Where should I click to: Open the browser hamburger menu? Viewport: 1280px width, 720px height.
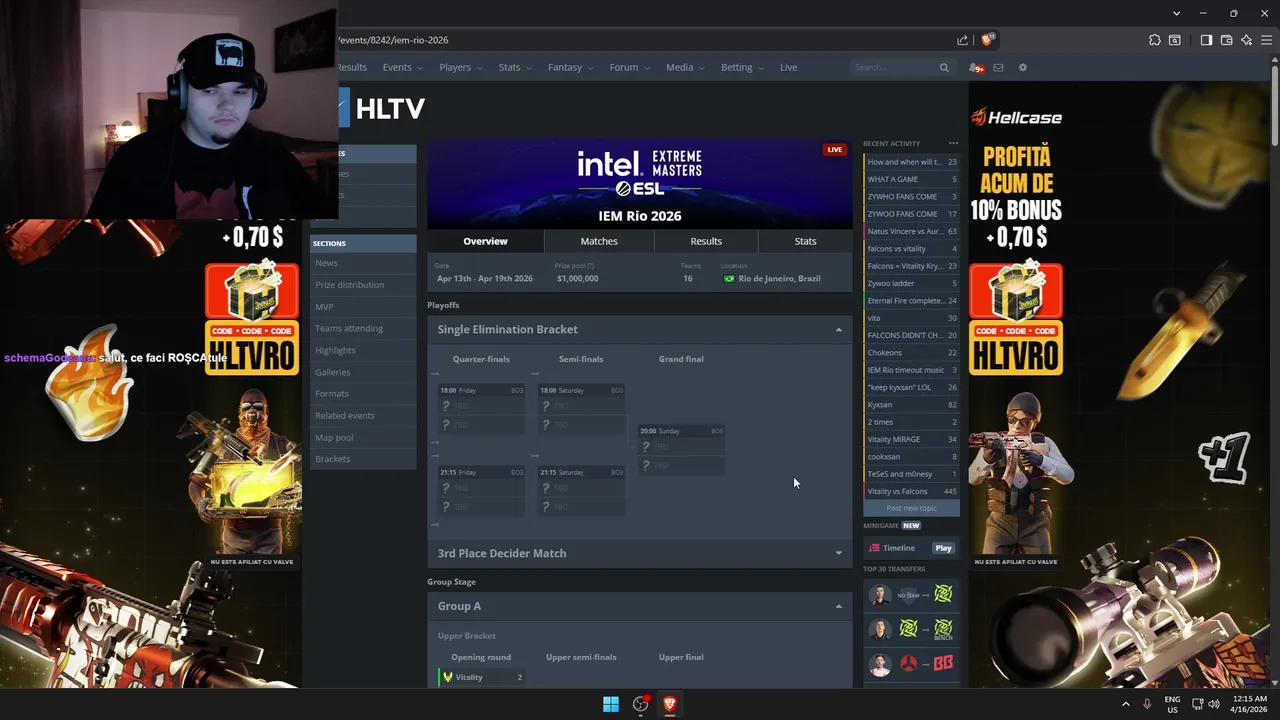tap(1266, 40)
